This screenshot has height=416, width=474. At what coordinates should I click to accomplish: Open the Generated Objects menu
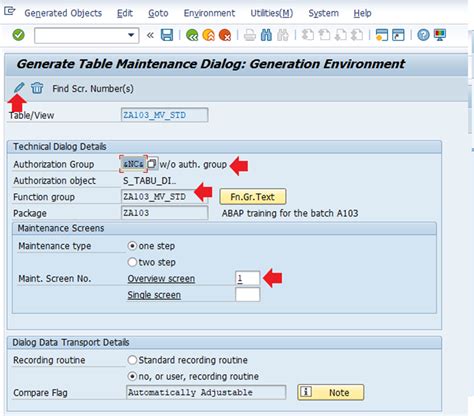tap(63, 13)
